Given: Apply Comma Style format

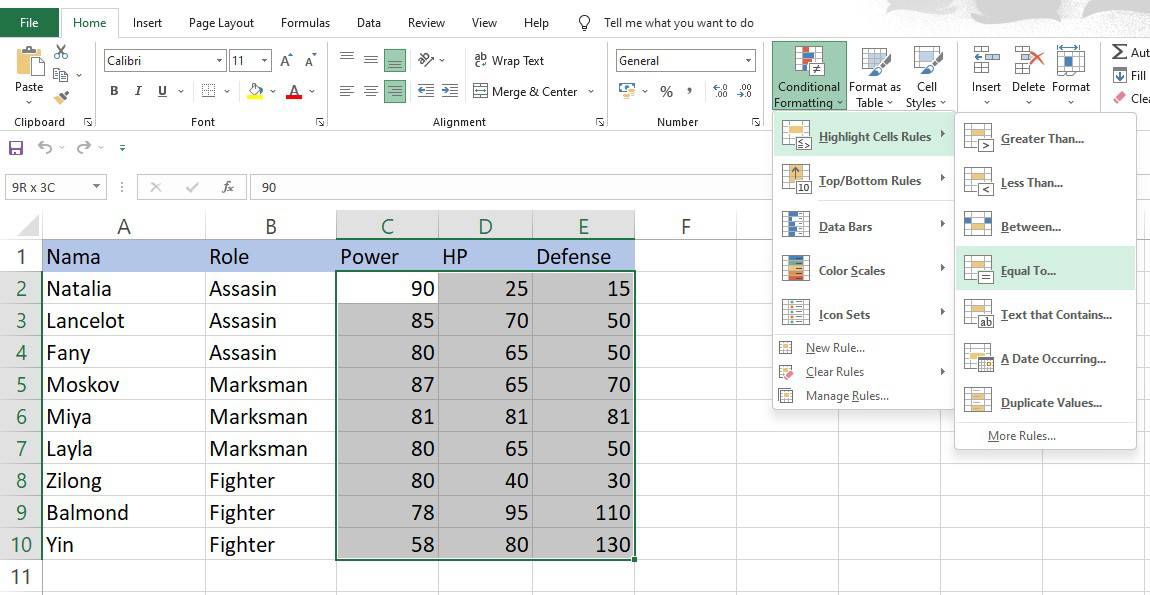Looking at the screenshot, I should [689, 92].
